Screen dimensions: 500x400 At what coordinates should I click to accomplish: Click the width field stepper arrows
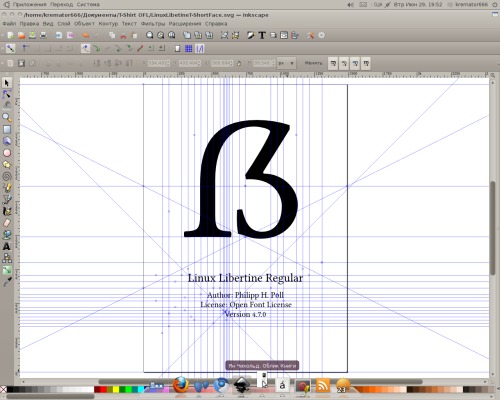click(x=232, y=63)
